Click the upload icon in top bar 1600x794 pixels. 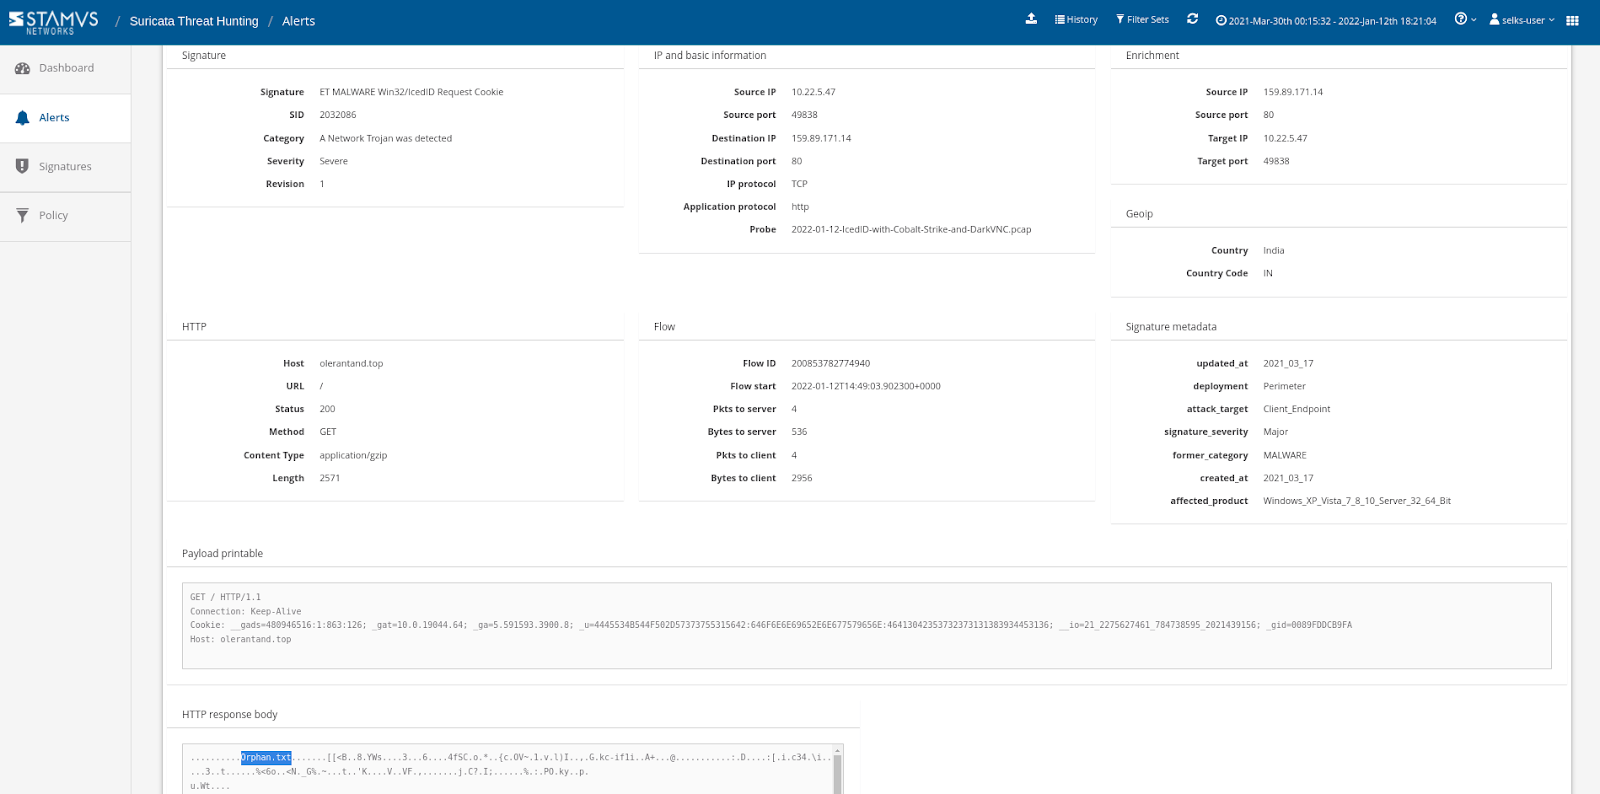pos(1031,19)
